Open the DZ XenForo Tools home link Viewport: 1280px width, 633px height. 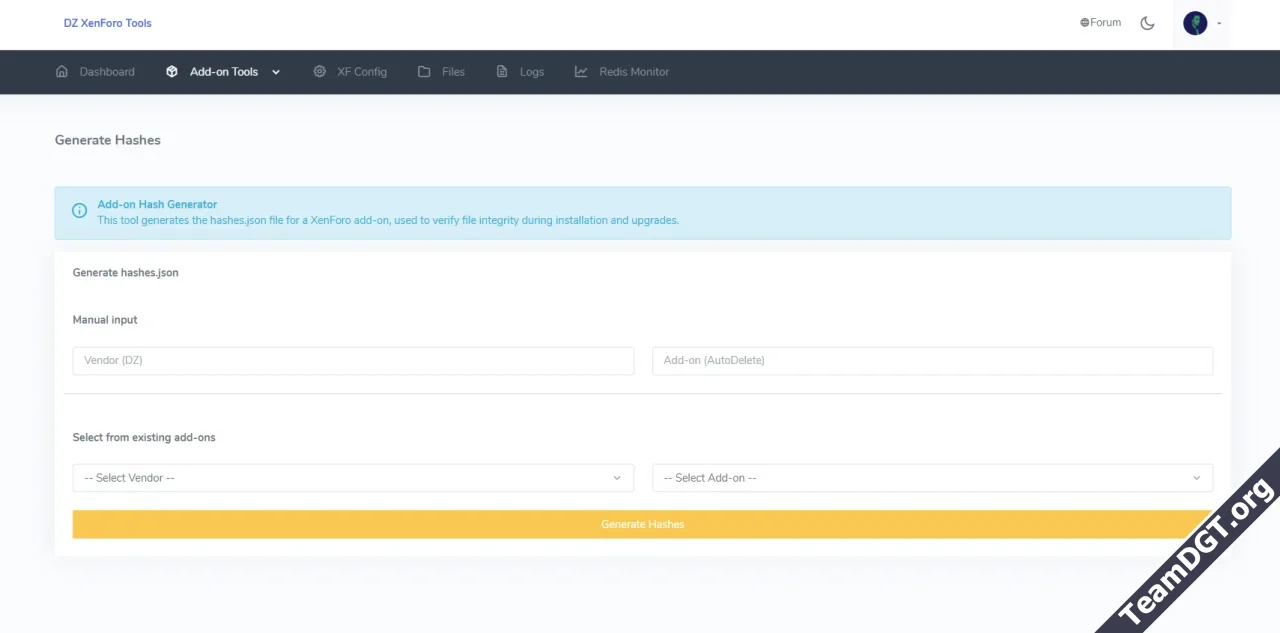click(x=108, y=23)
